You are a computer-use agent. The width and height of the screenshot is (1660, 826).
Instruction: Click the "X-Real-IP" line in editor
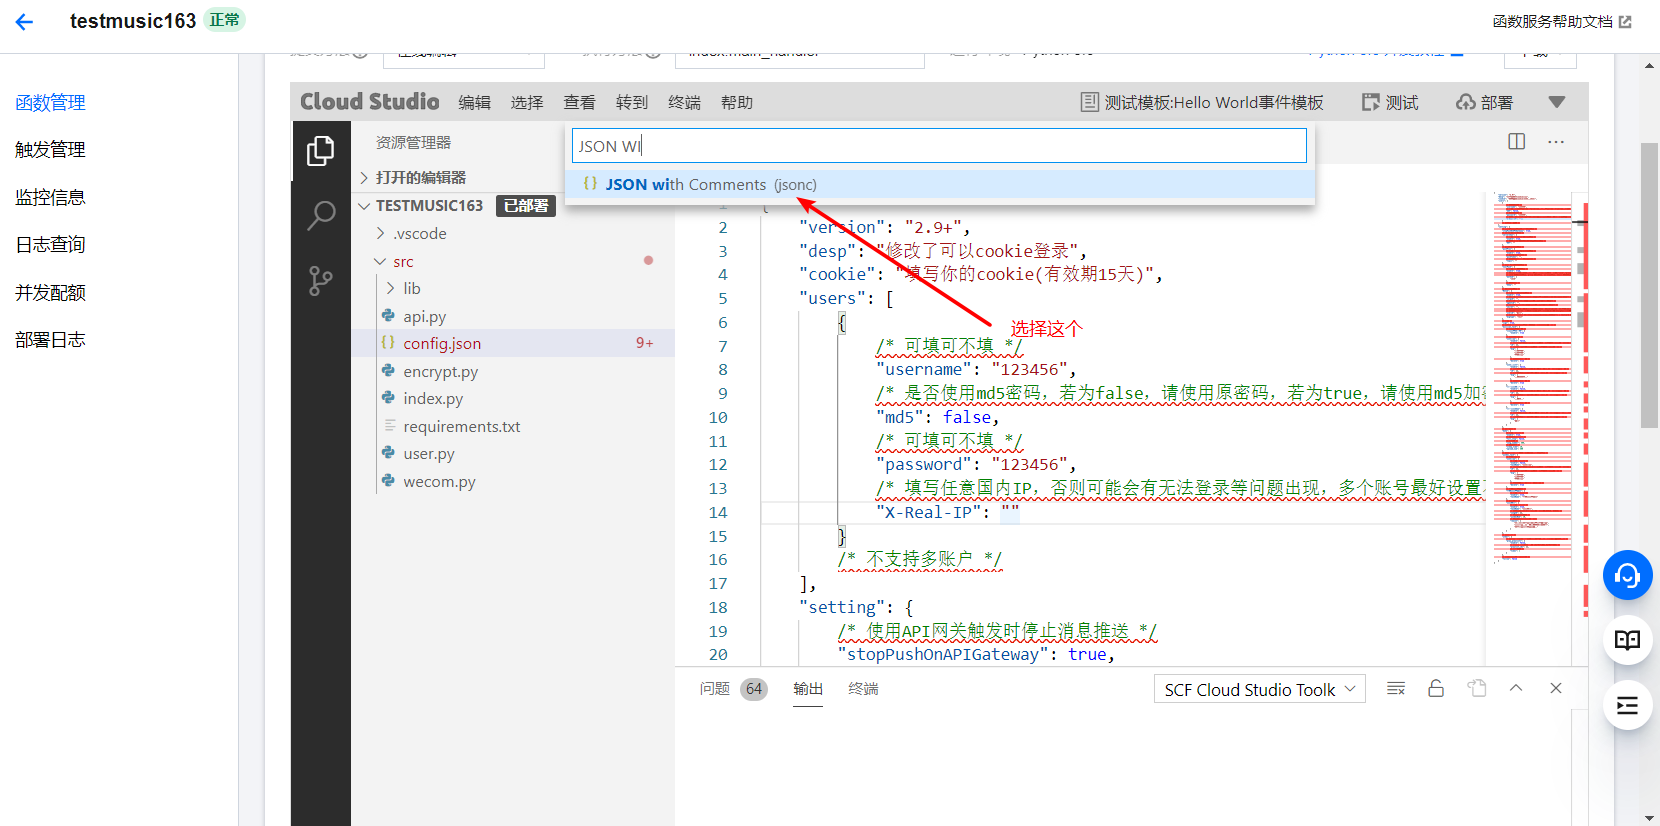[947, 512]
